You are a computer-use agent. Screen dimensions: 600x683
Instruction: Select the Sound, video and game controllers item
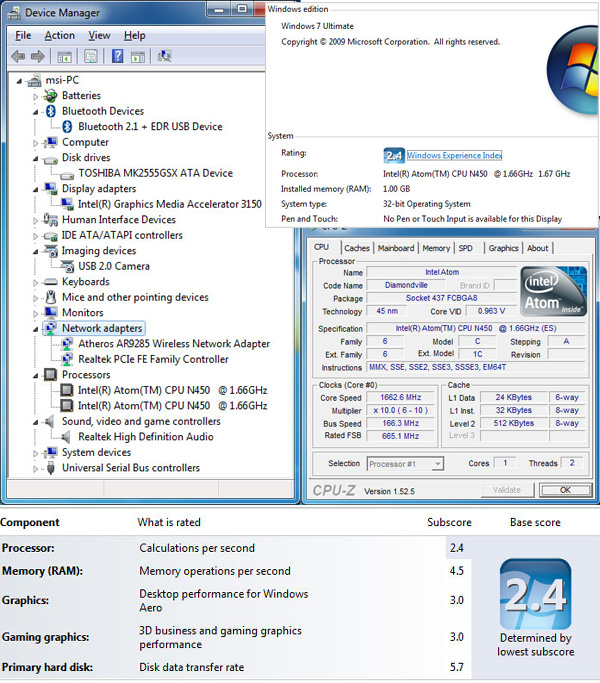click(141, 421)
